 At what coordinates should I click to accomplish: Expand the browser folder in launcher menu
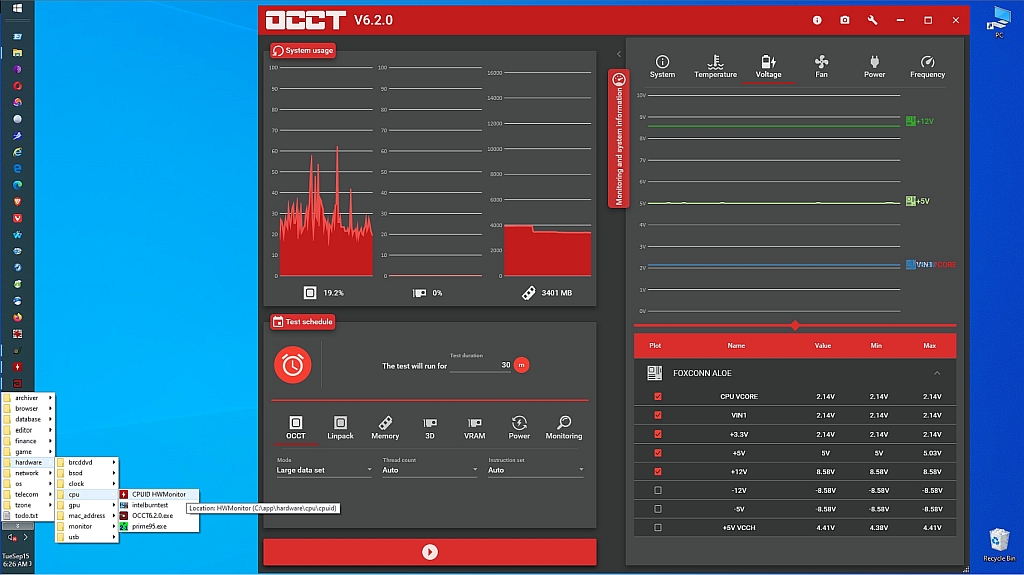(27, 408)
